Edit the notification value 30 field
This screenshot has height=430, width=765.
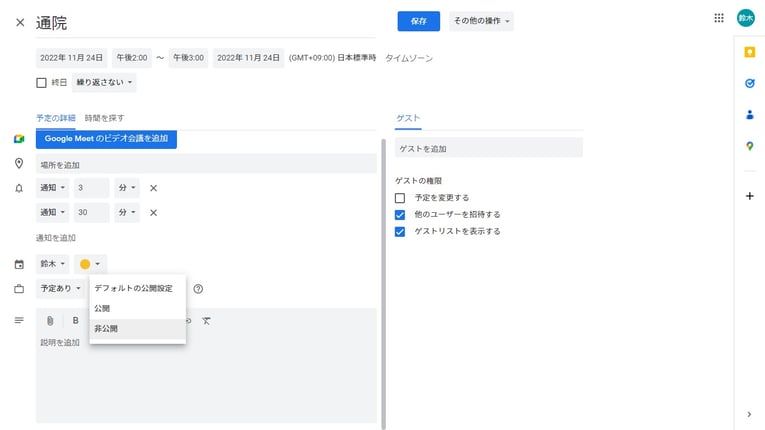(92, 212)
